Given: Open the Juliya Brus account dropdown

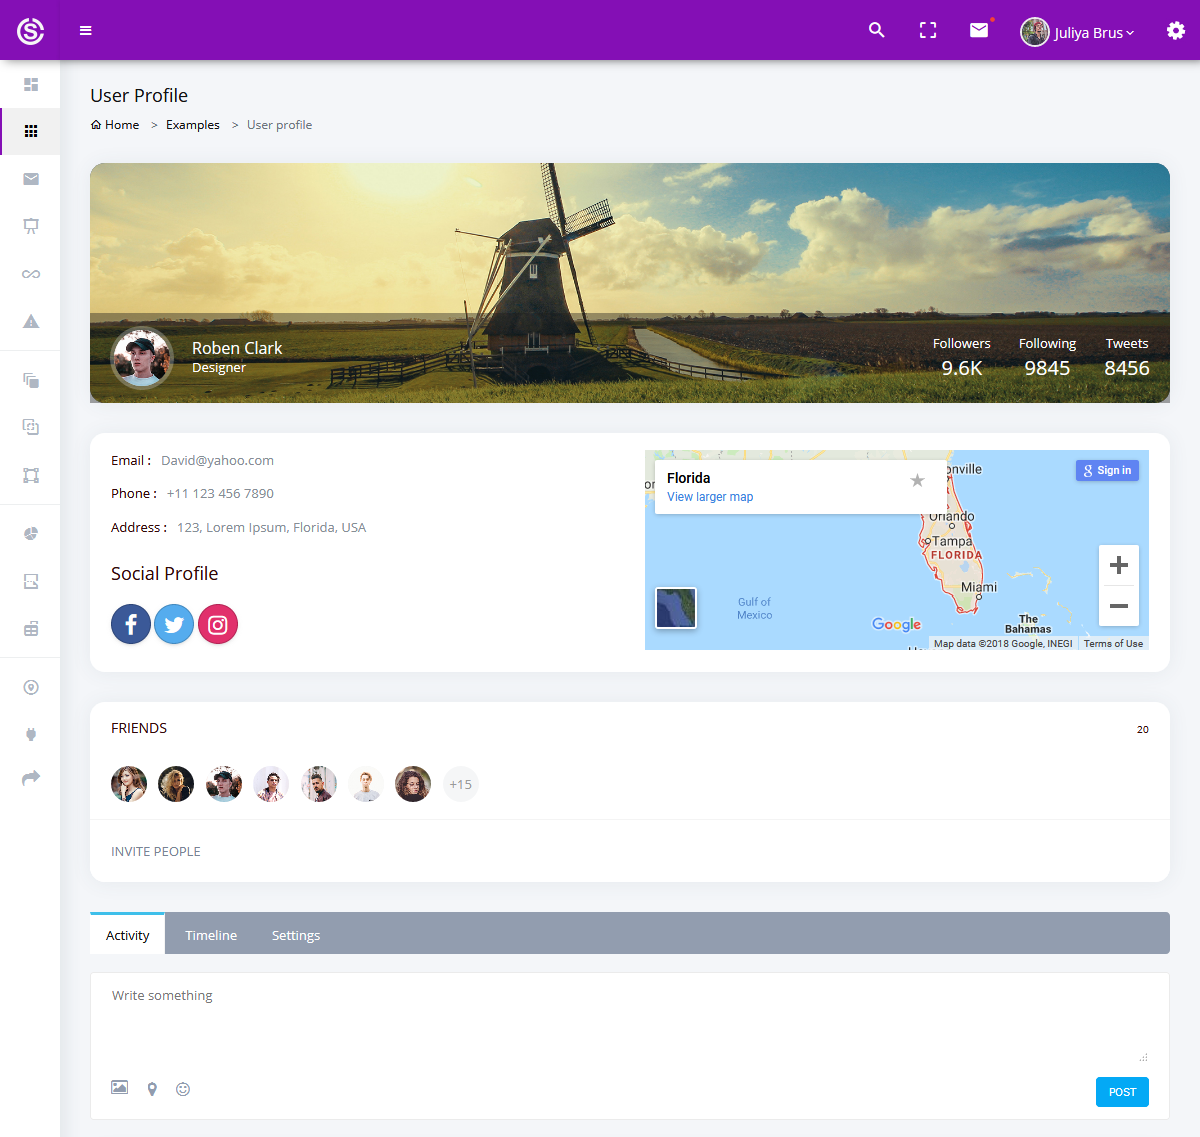Looking at the screenshot, I should pos(1078,31).
